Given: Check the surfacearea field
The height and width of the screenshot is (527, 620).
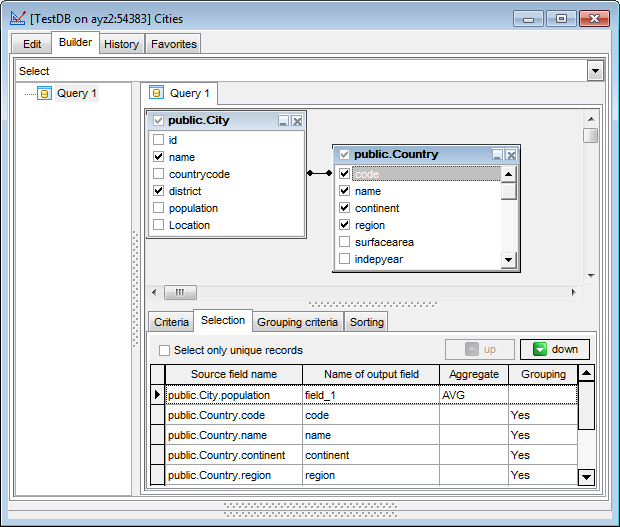Looking at the screenshot, I should (x=344, y=242).
